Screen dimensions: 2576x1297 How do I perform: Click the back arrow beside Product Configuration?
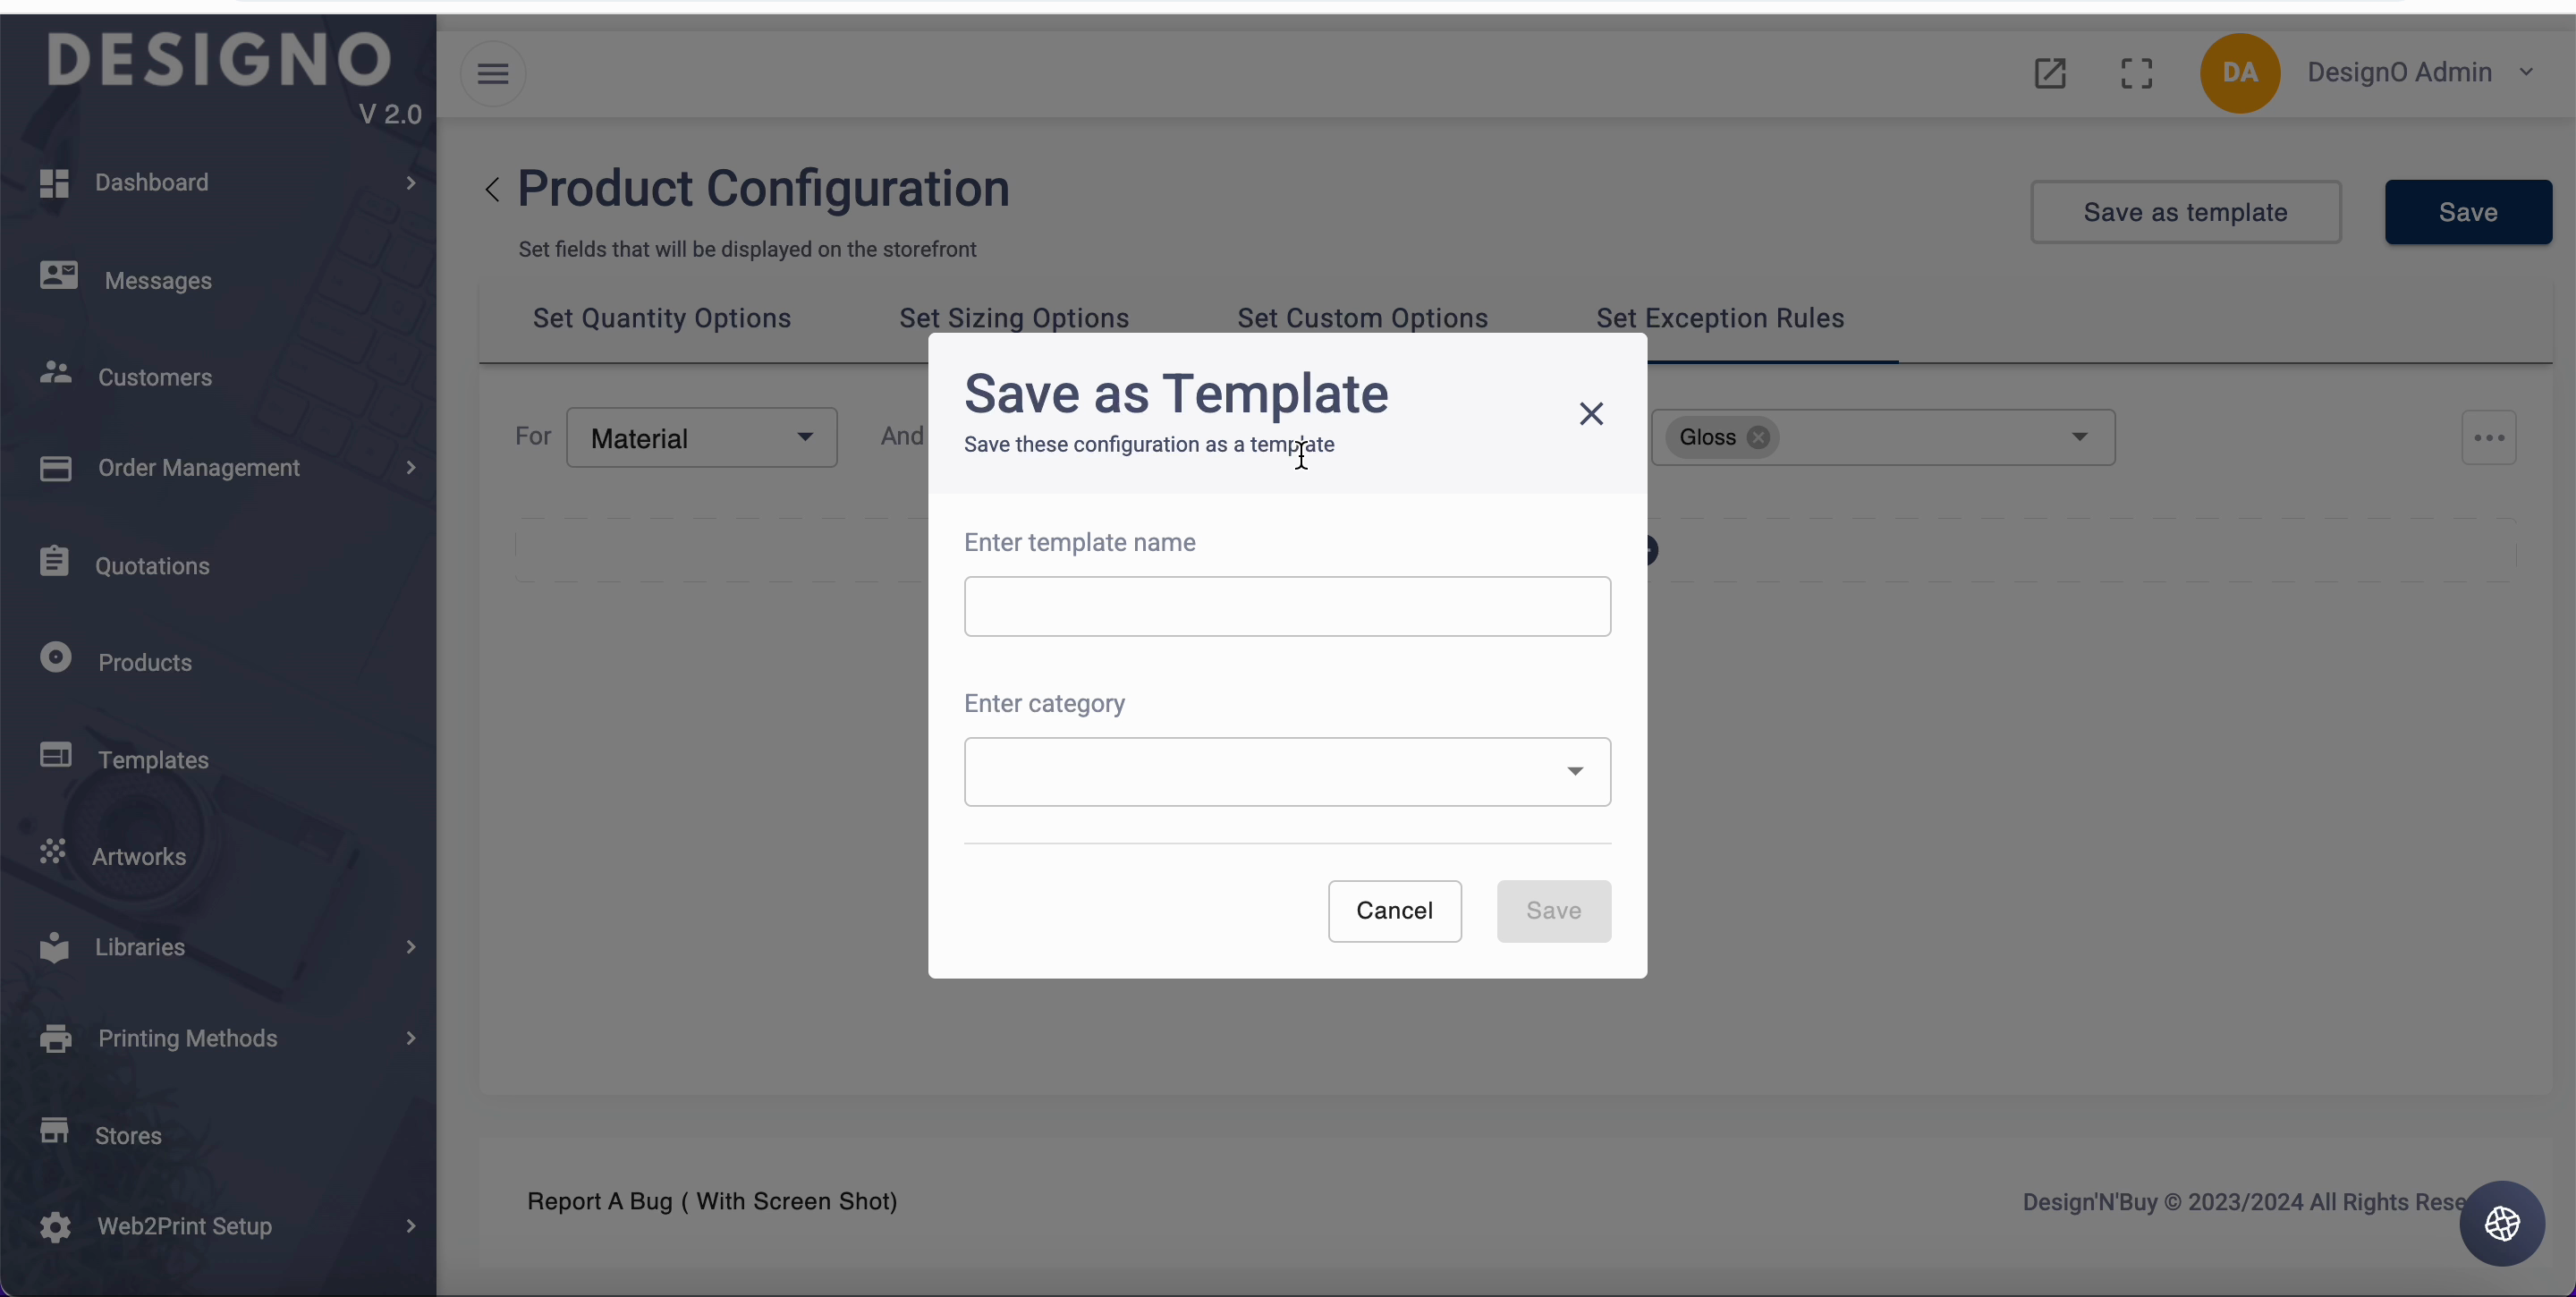[492, 190]
